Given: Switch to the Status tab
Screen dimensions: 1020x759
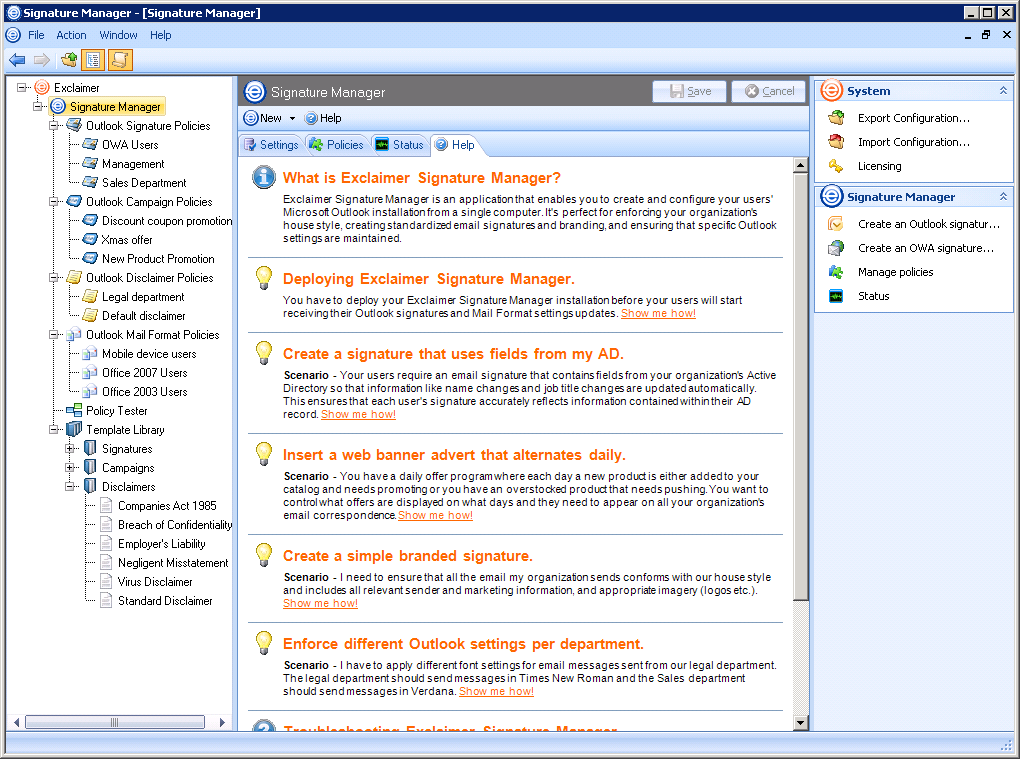Looking at the screenshot, I should click(x=400, y=144).
